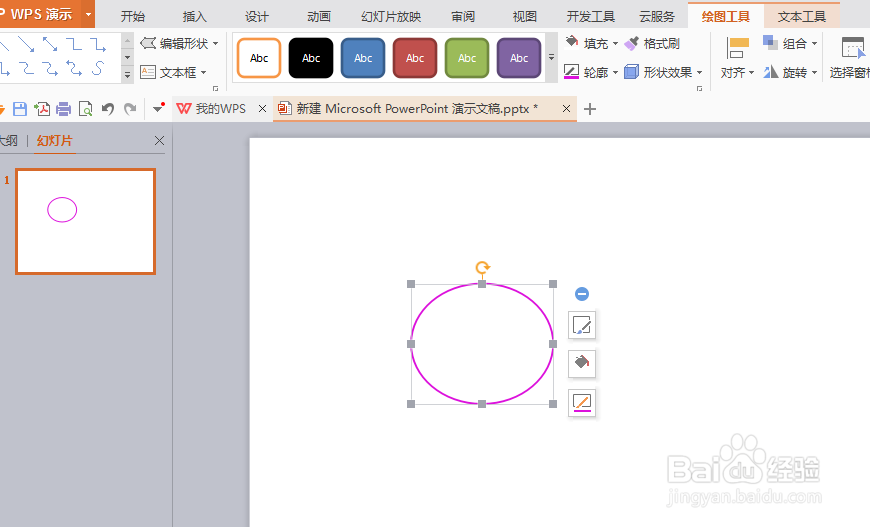The height and width of the screenshot is (527, 870).
Task: Select the curved arrow connector shape
Action: click(50, 69)
